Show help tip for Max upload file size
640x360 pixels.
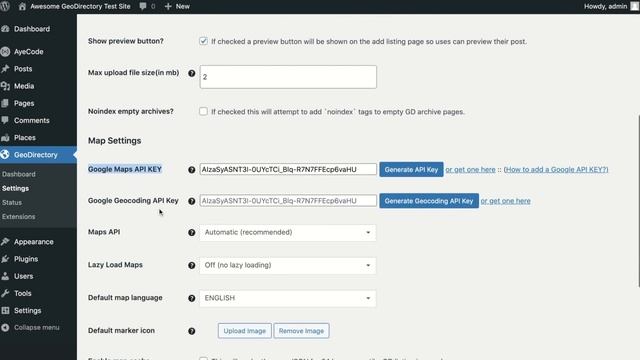click(x=191, y=73)
